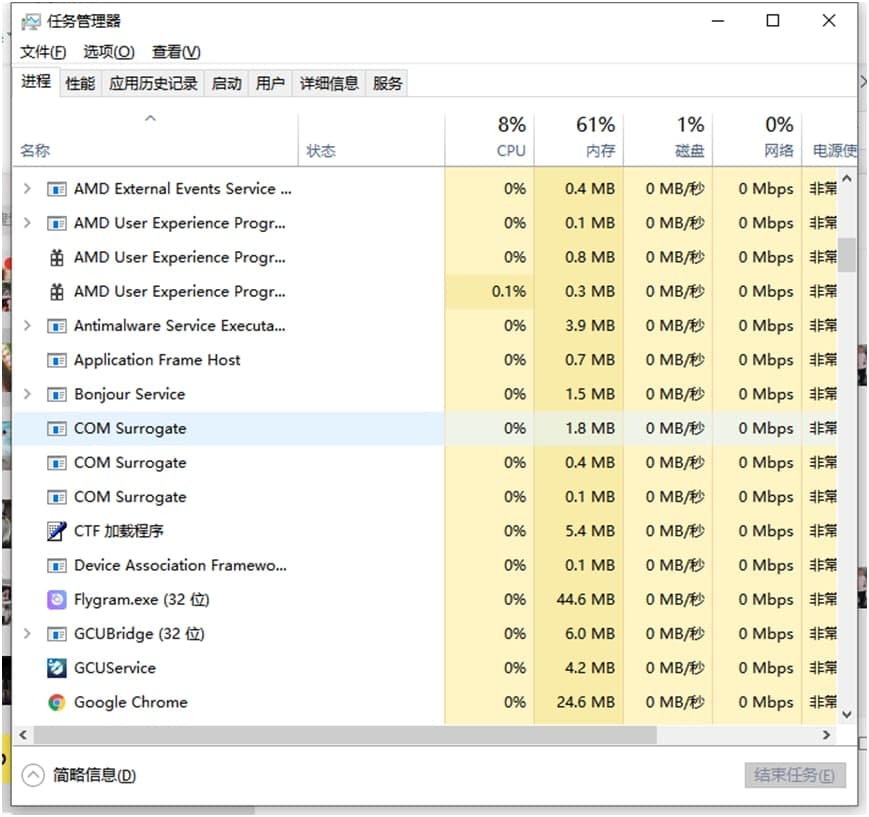
Task: Click the horizontal scrollbar right arrow
Action: (826, 735)
